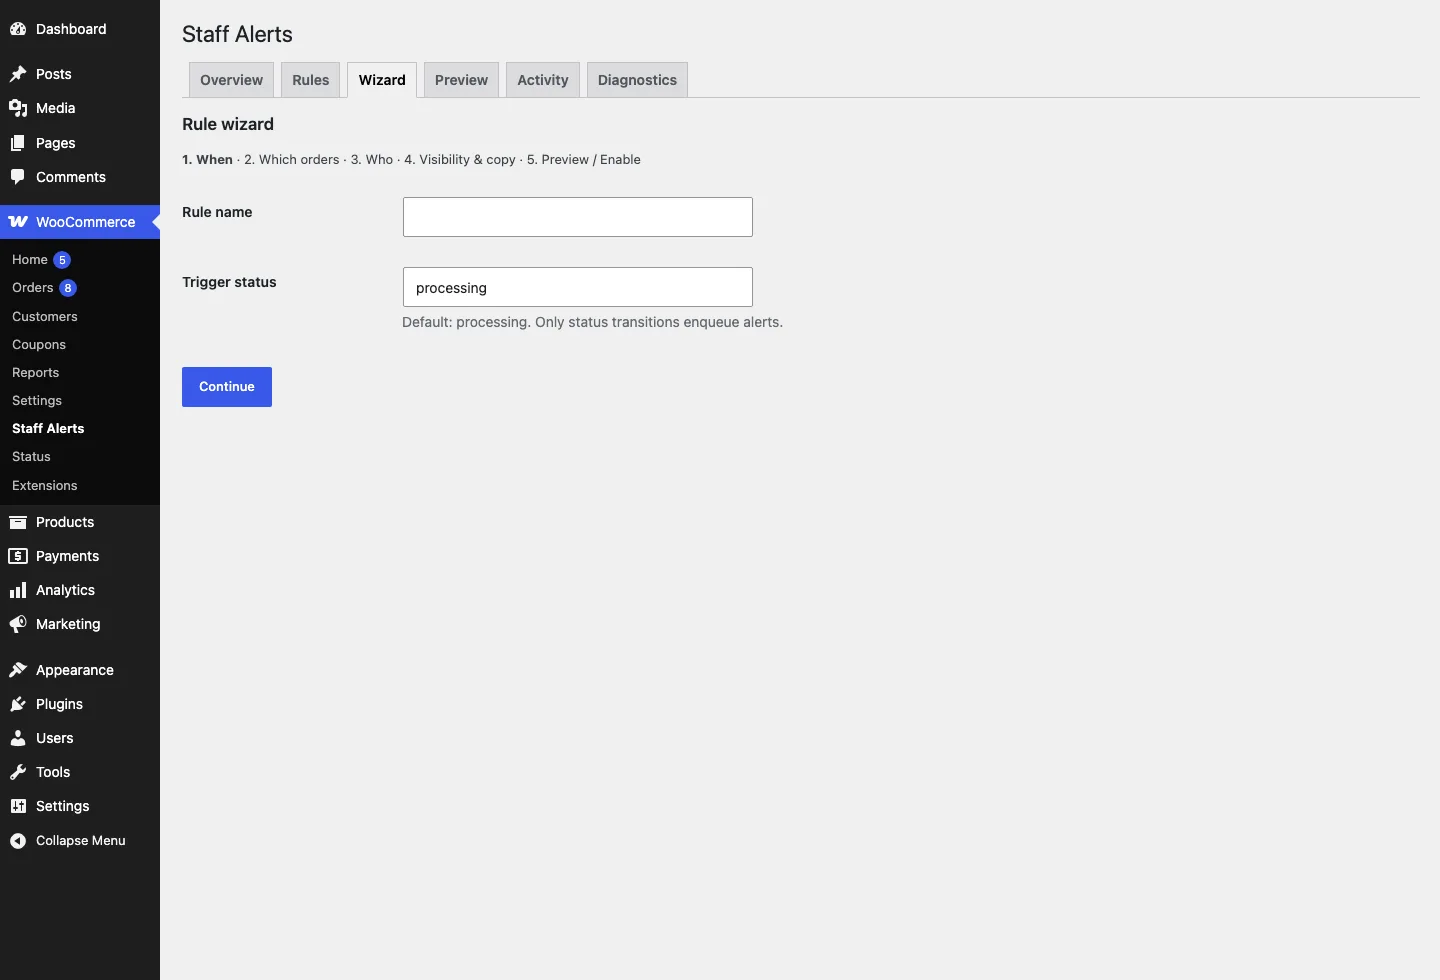
Task: Click the Tools wrench icon
Action: click(x=18, y=772)
